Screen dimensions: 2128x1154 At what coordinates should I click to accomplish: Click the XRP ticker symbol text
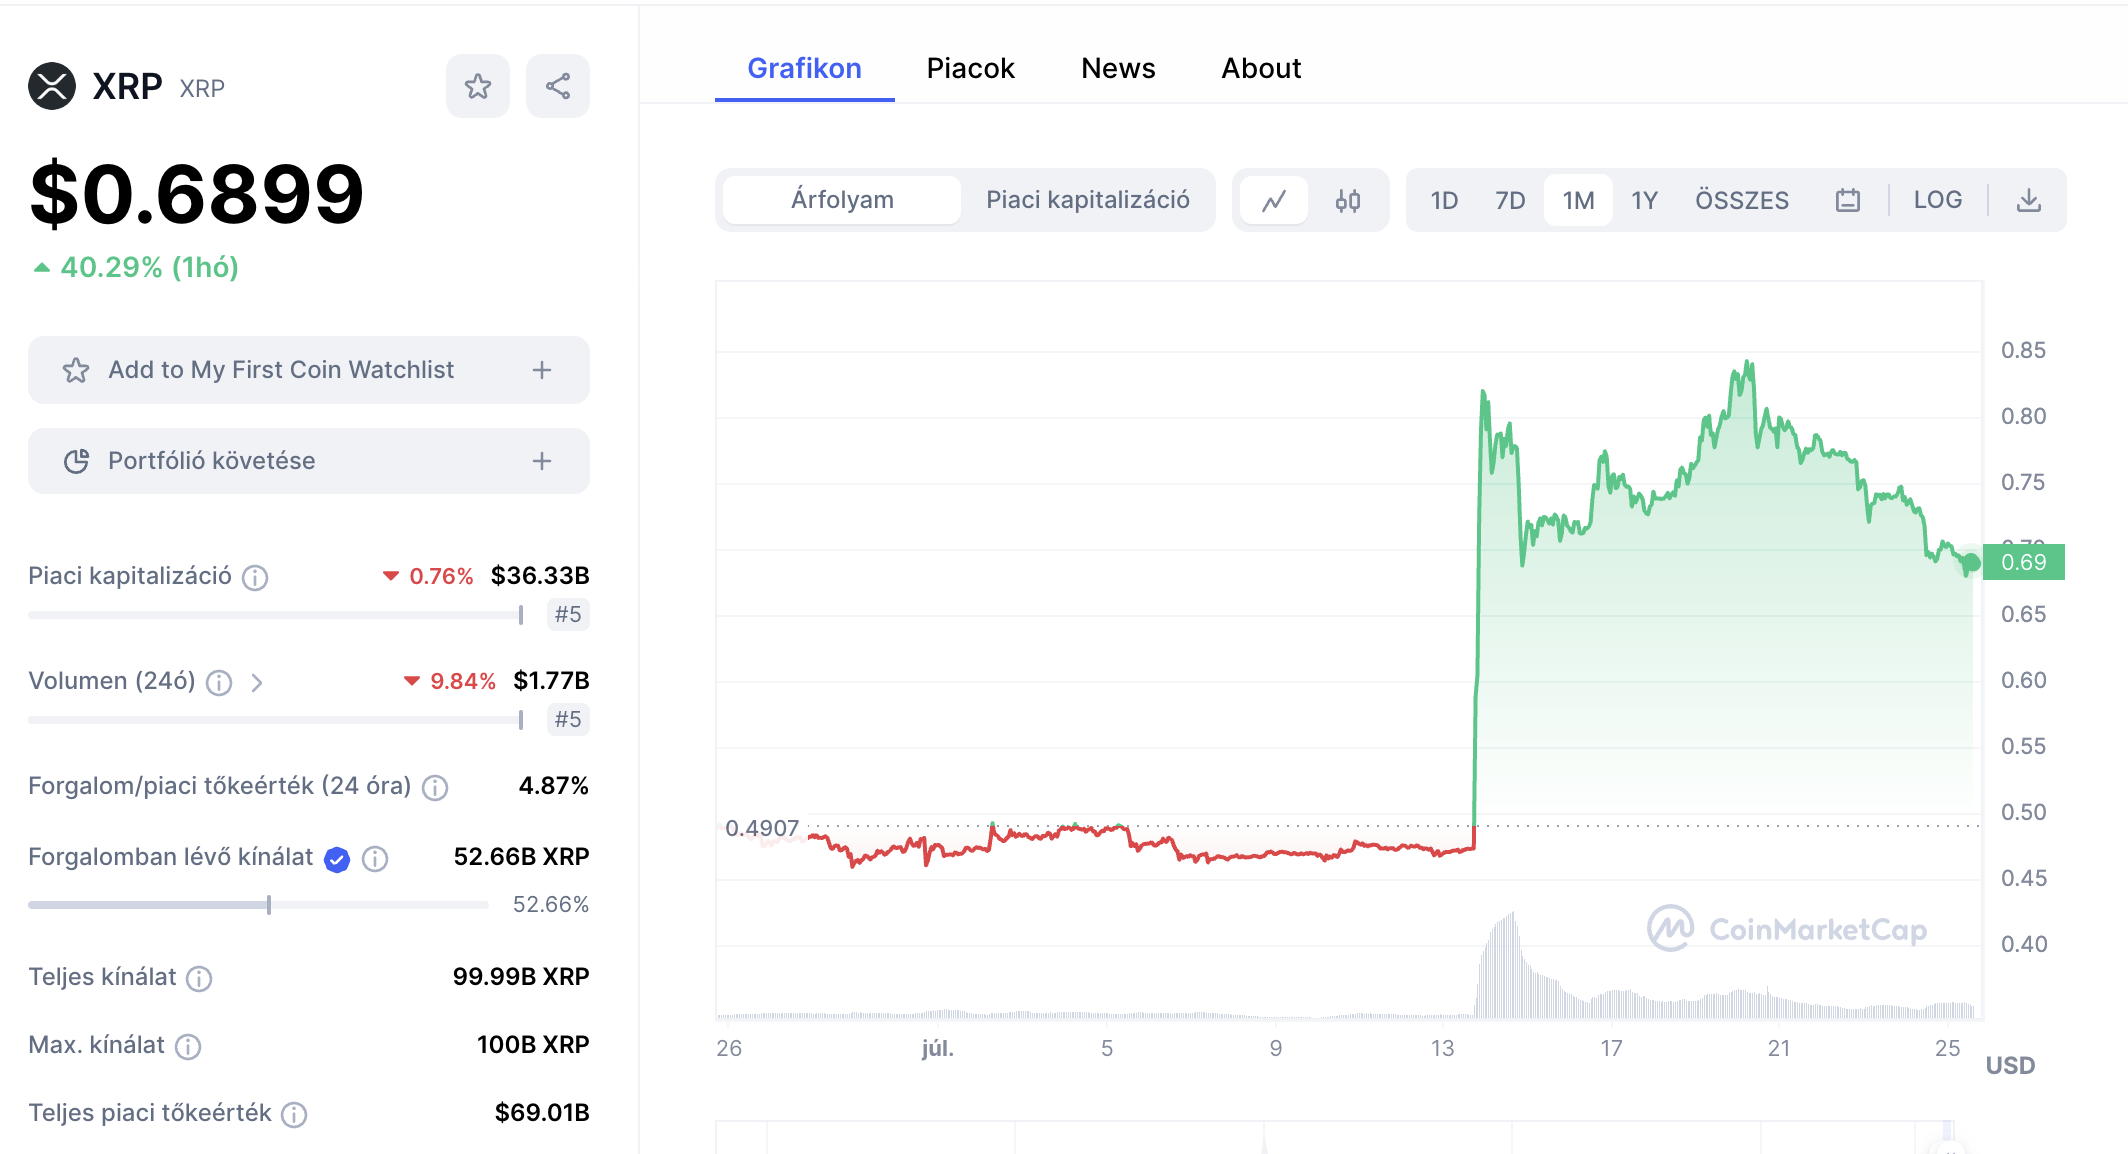pos(202,88)
